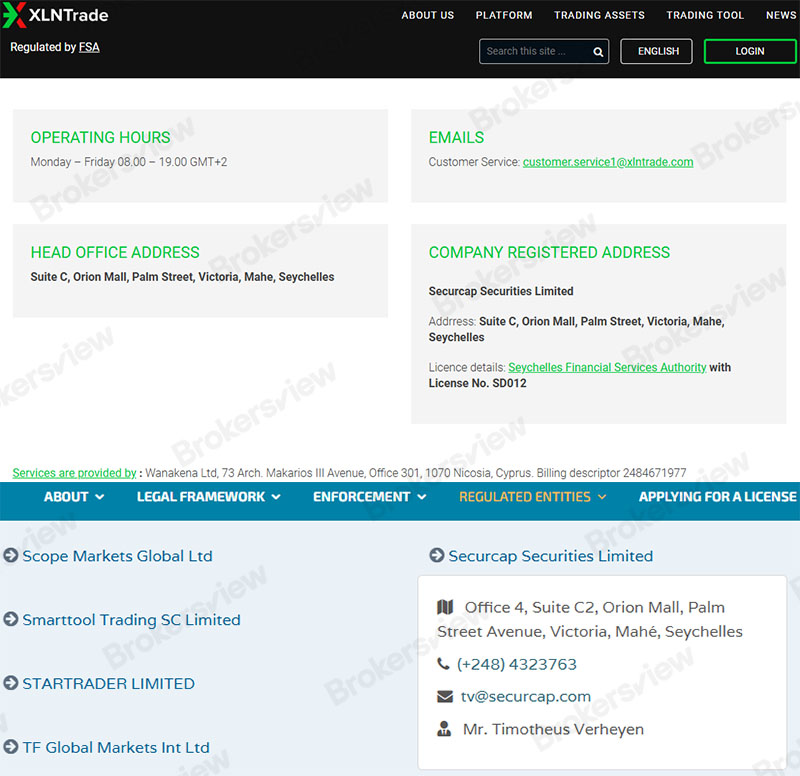Click the envelope icon next to tv@securcap.com
800x776 pixels.
click(x=445, y=697)
